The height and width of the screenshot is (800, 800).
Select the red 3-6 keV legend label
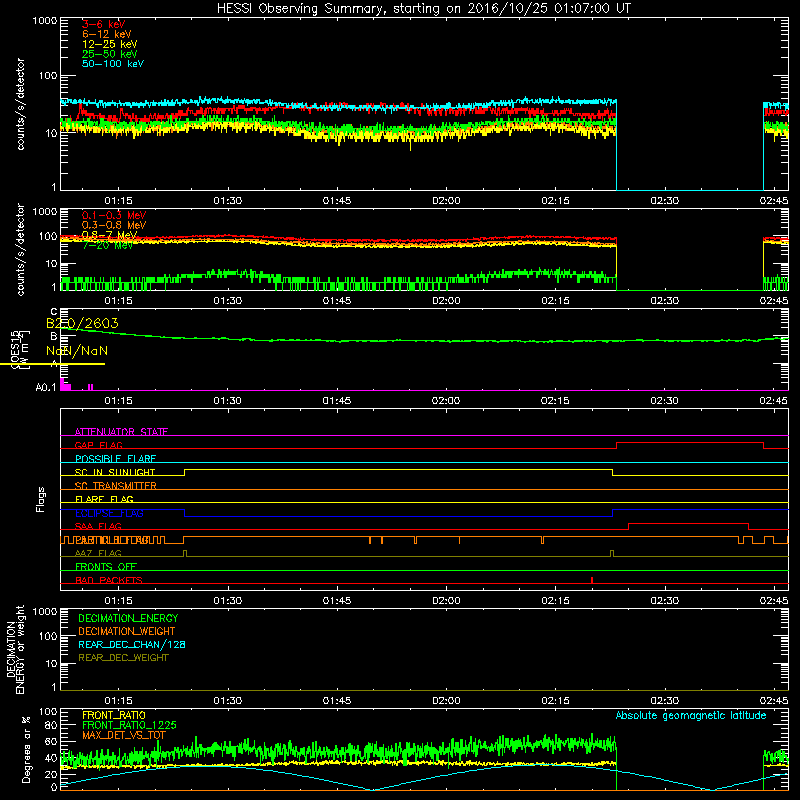(x=104, y=24)
